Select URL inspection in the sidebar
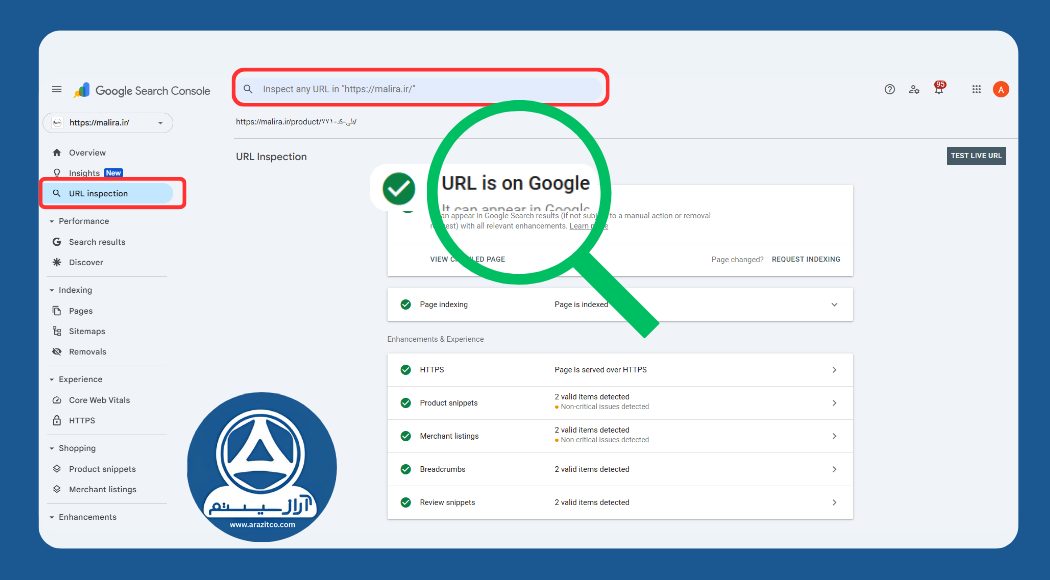This screenshot has height=580, width=1050. (98, 193)
